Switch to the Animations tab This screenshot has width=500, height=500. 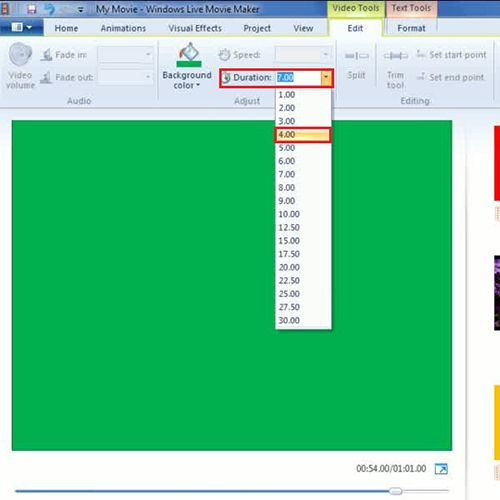coord(123,28)
